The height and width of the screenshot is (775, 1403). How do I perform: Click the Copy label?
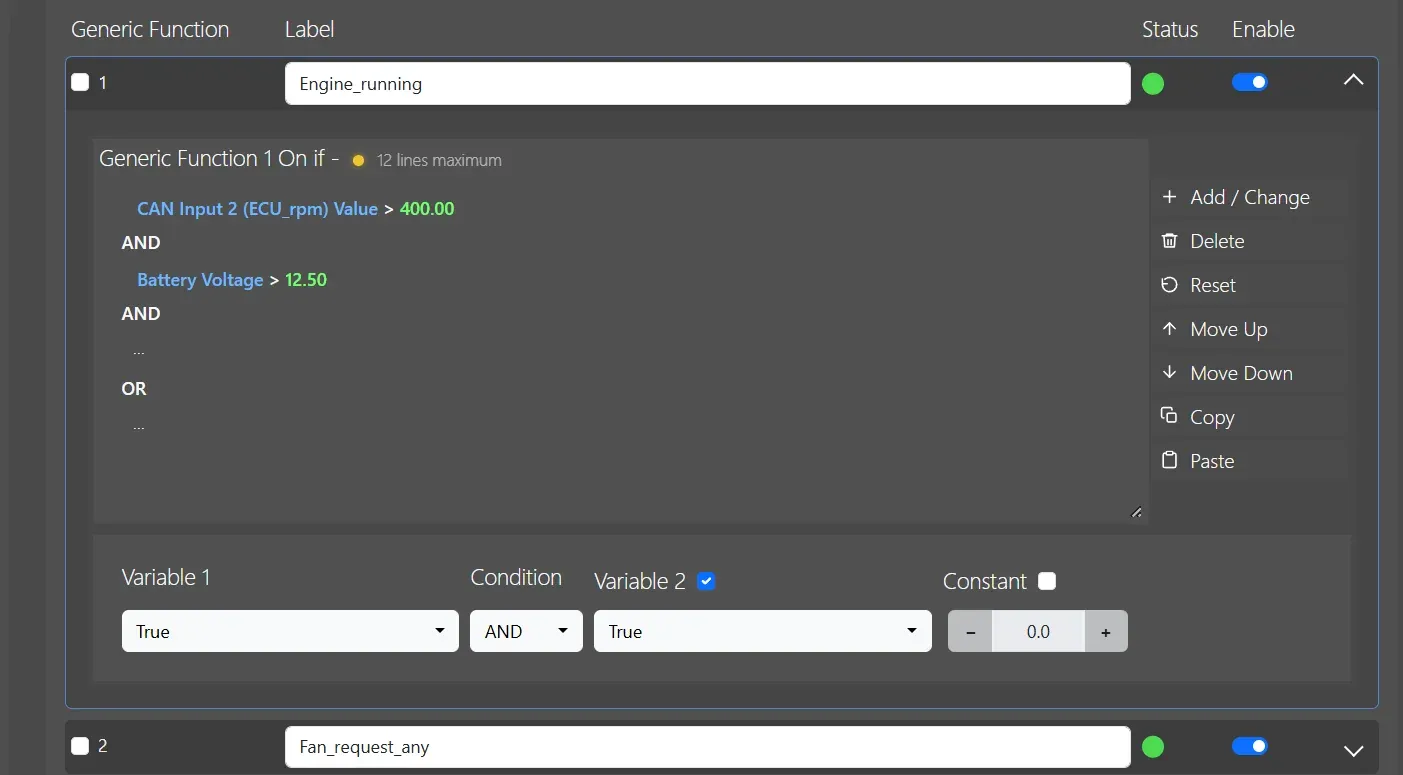coord(1212,417)
